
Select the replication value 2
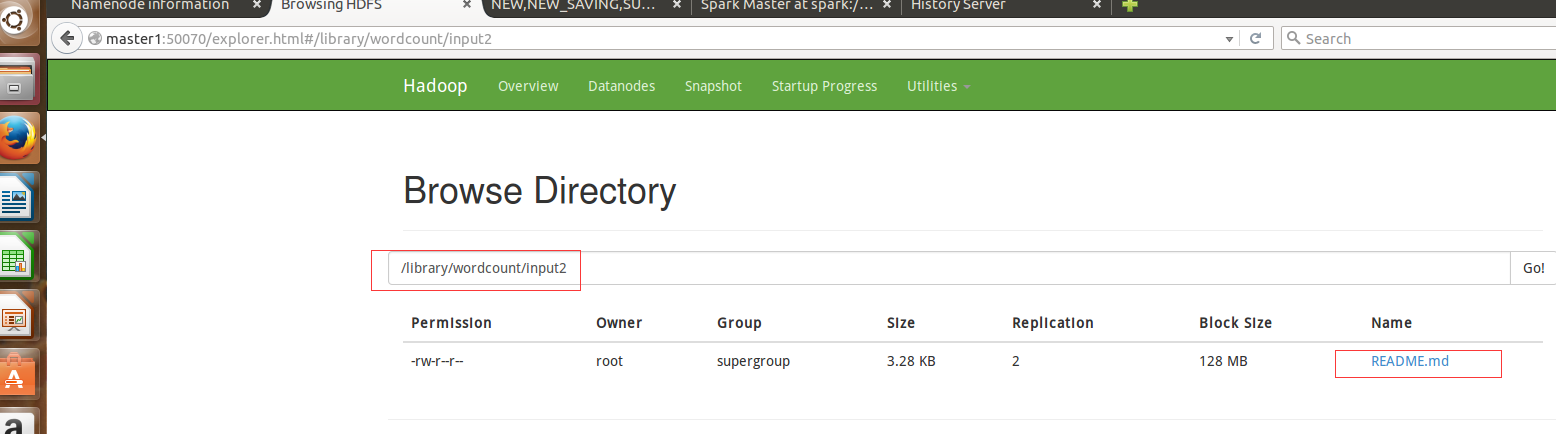click(x=1016, y=361)
